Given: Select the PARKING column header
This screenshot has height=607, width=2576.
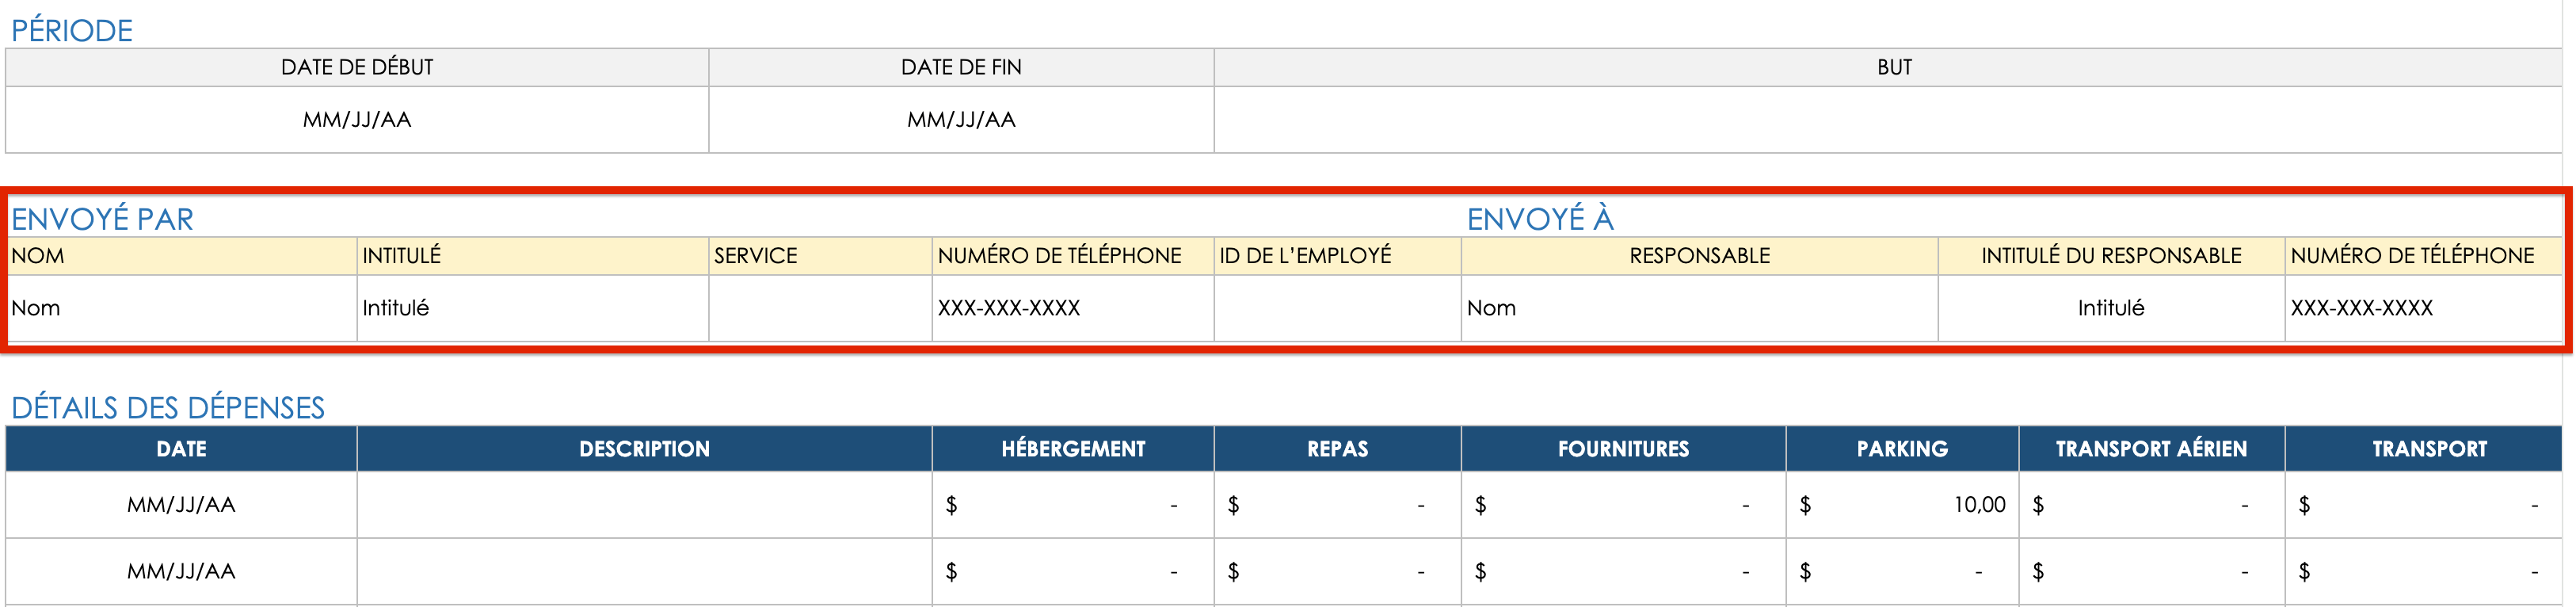Looking at the screenshot, I should pos(1902,449).
